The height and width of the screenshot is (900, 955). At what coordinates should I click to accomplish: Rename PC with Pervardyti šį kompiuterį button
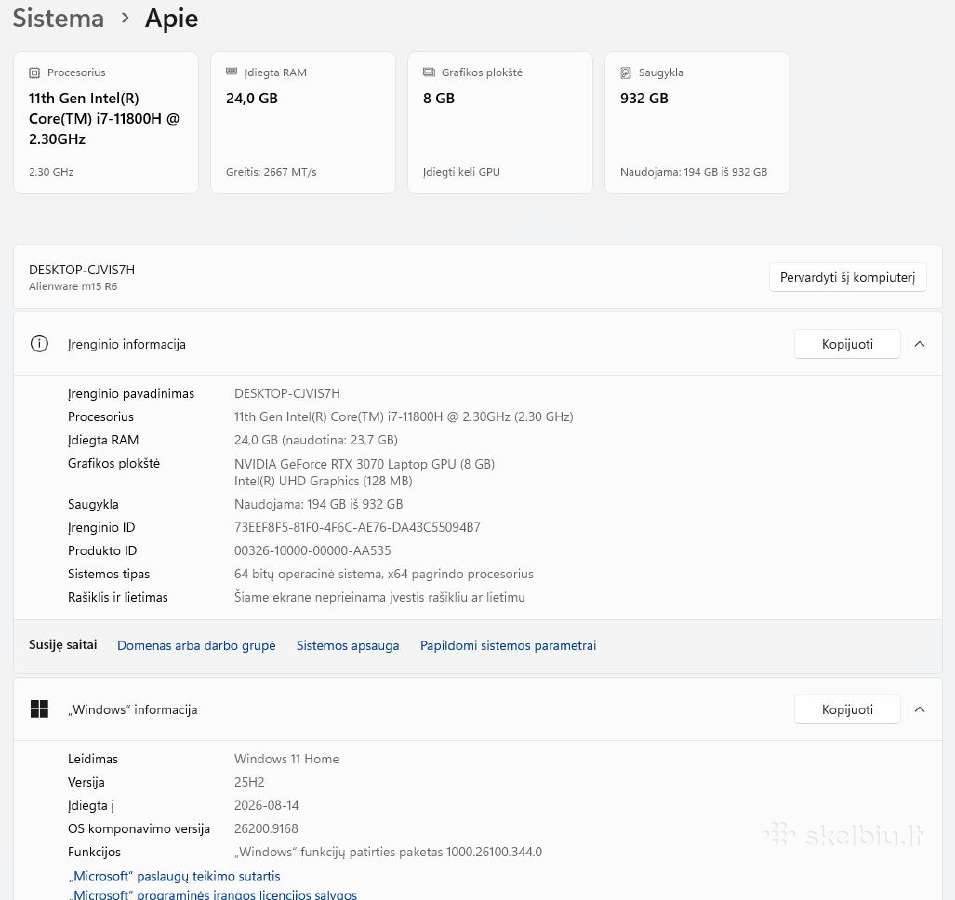(847, 277)
